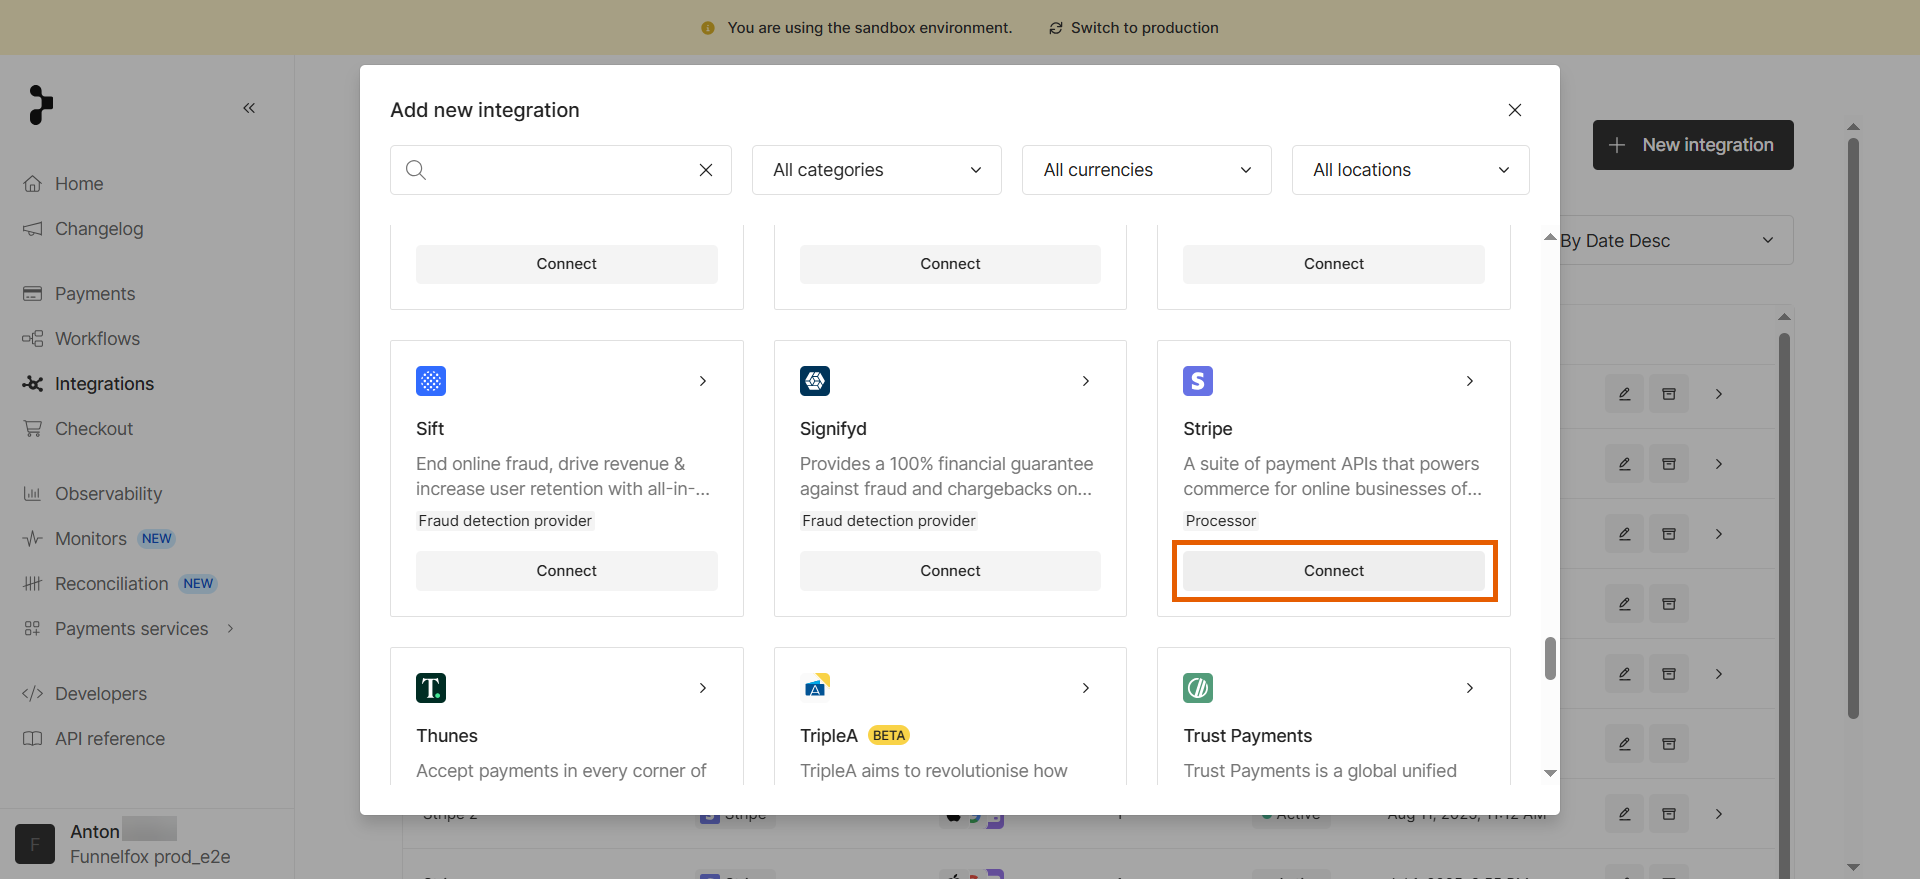Click the Payments card icon
The height and width of the screenshot is (879, 1920).
pos(33,294)
